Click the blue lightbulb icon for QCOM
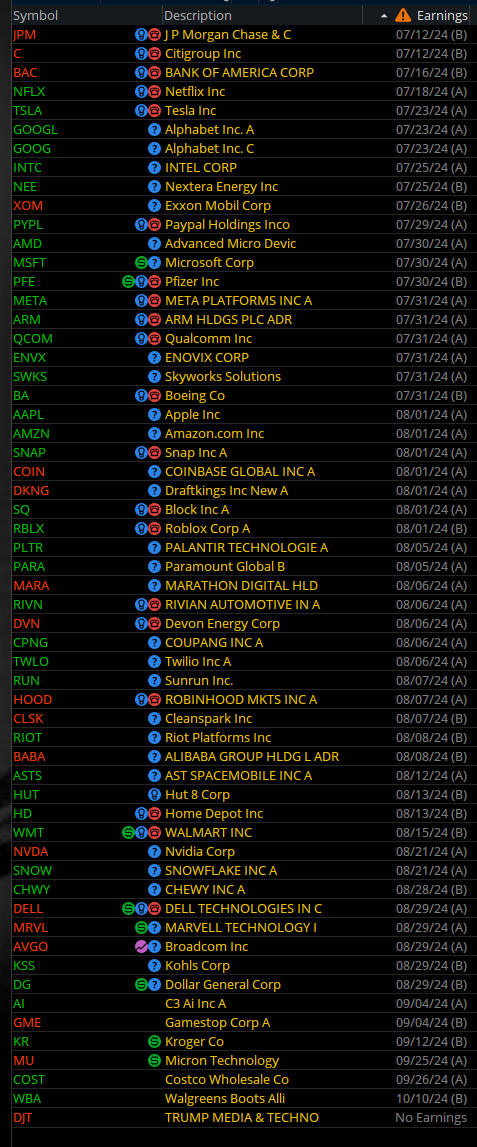Image resolution: width=477 pixels, height=1147 pixels. click(141, 339)
